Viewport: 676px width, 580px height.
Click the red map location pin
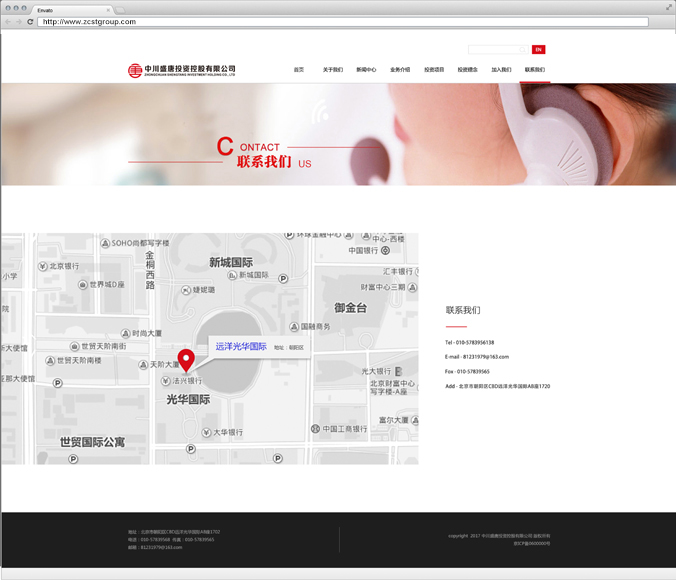pyautogui.click(x=185, y=360)
